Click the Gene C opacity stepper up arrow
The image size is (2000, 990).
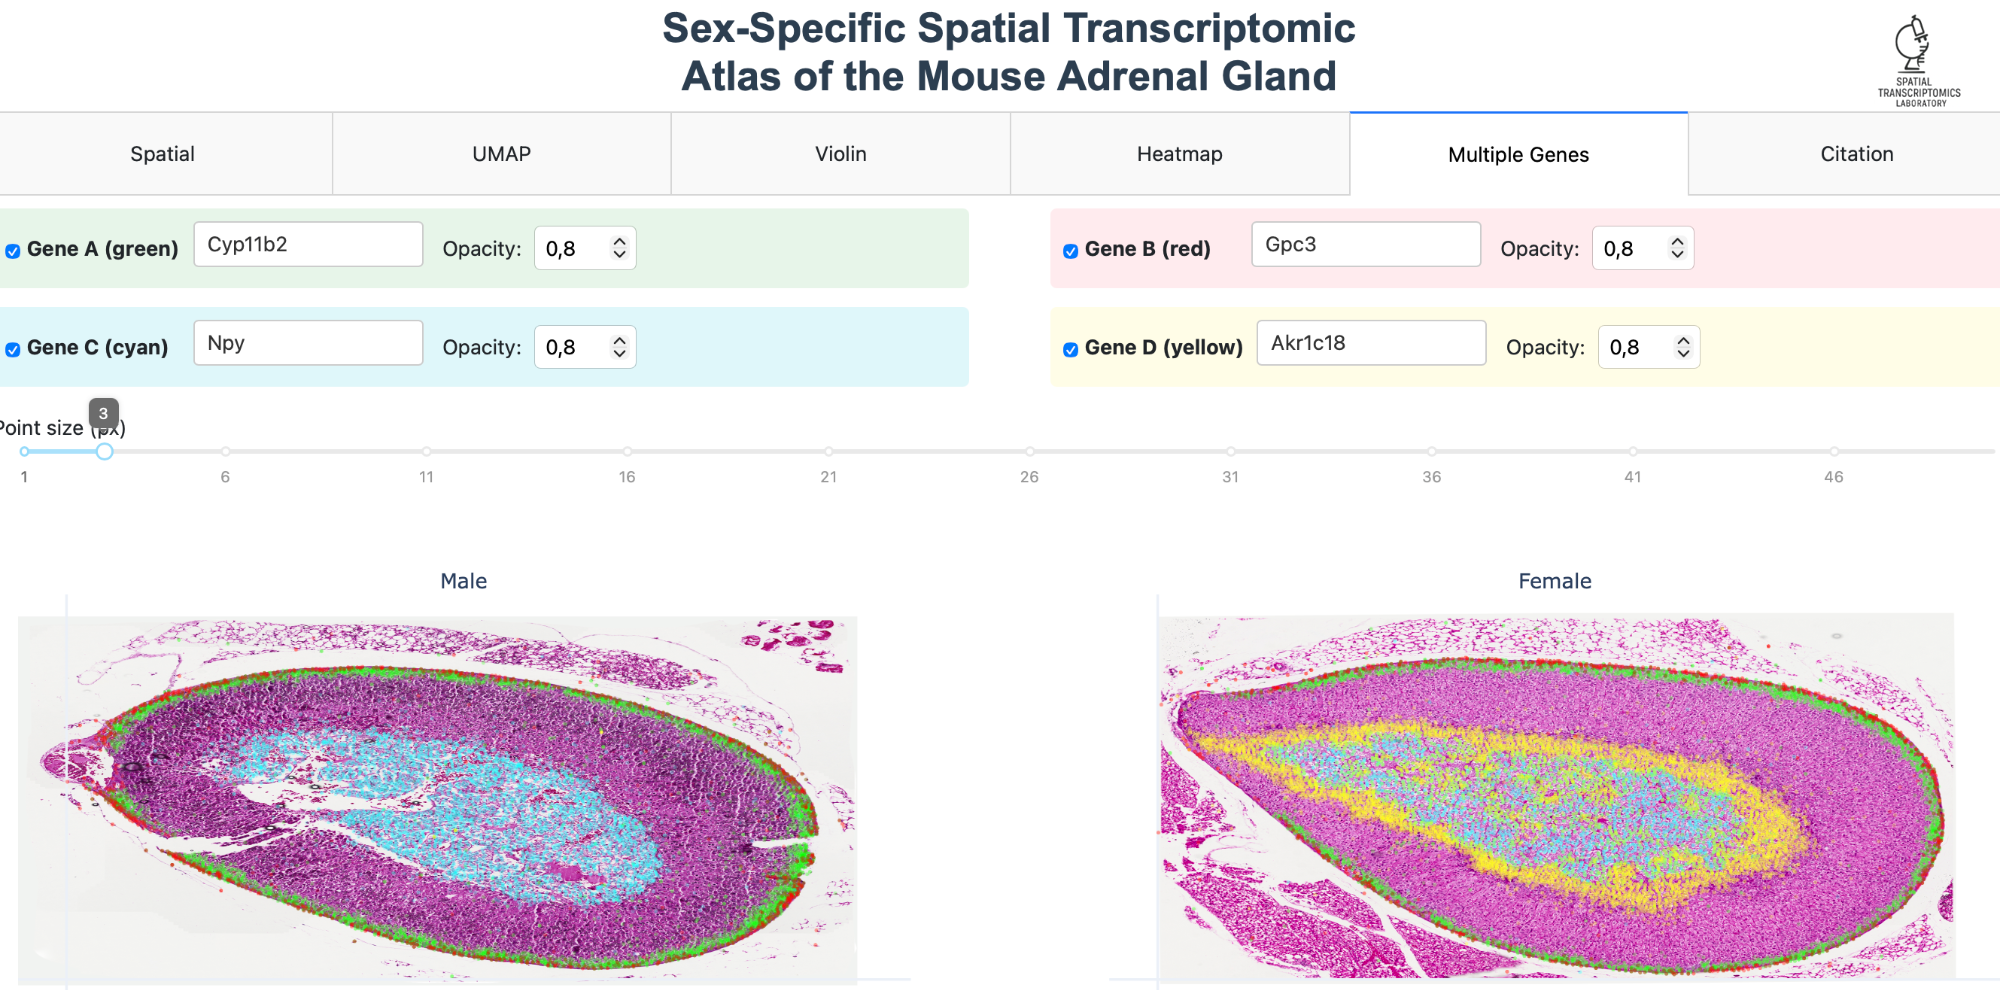point(620,340)
